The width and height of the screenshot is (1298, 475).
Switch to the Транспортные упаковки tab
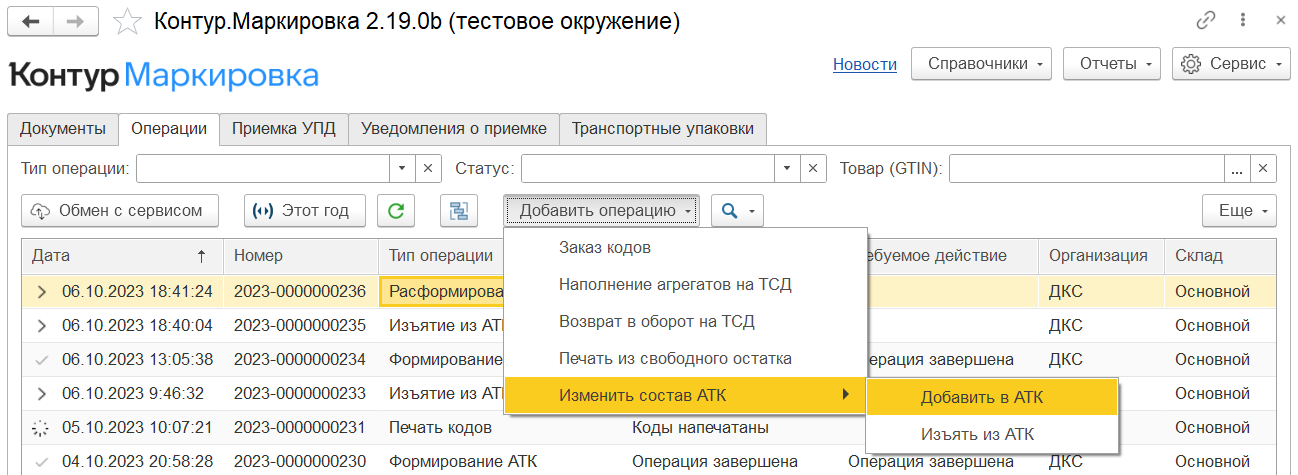[x=663, y=129]
